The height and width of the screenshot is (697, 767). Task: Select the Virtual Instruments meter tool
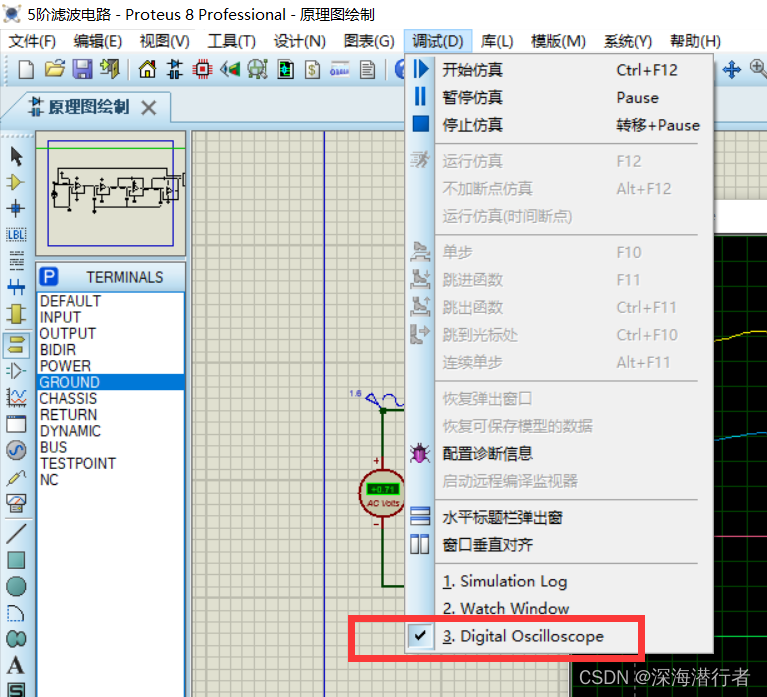tap(16, 503)
